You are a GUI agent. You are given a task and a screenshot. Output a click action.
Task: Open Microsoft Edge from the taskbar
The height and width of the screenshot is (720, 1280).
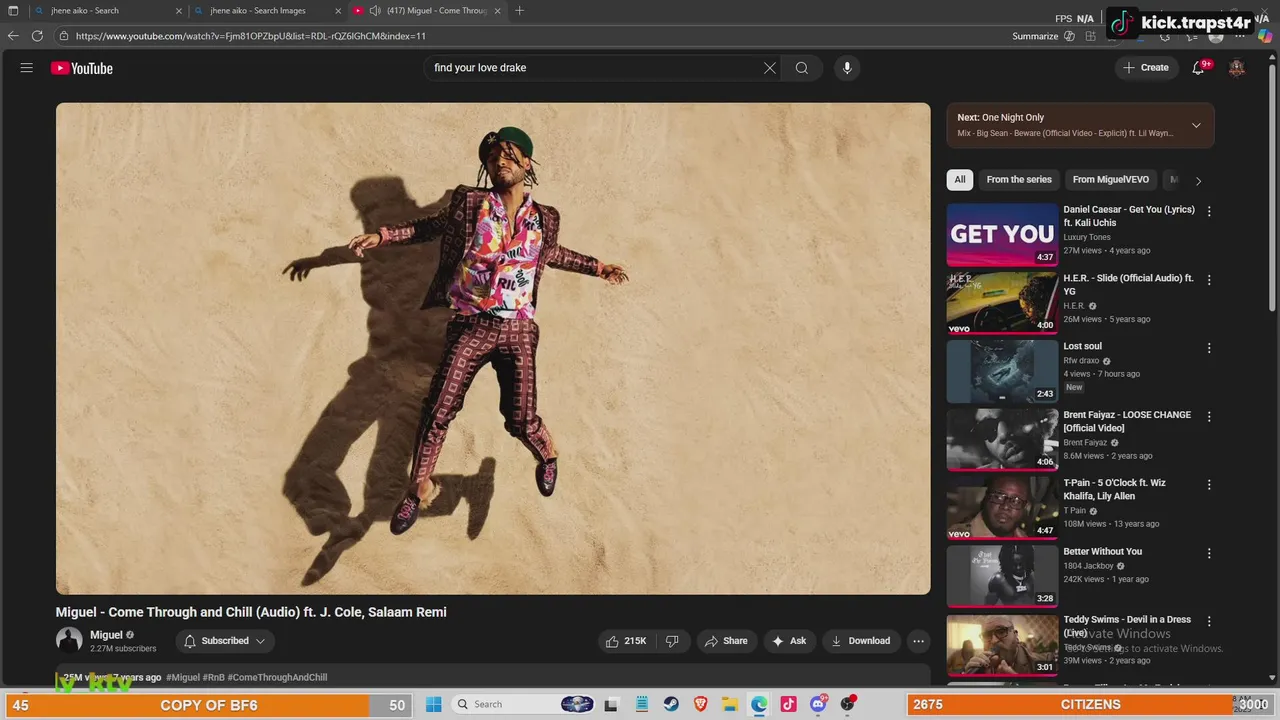759,704
